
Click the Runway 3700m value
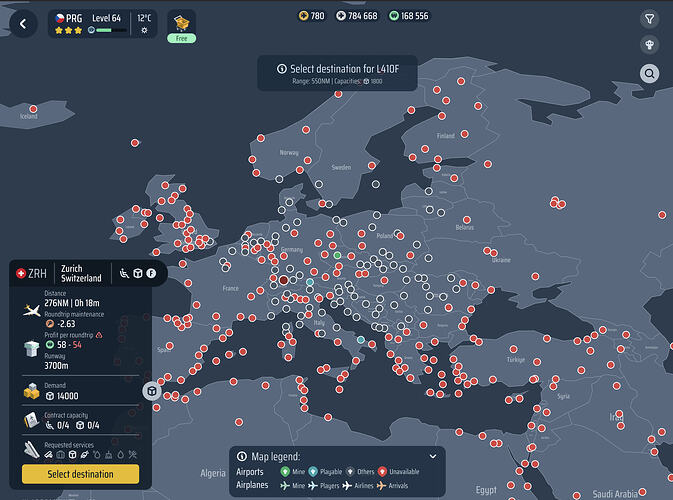coord(56,366)
